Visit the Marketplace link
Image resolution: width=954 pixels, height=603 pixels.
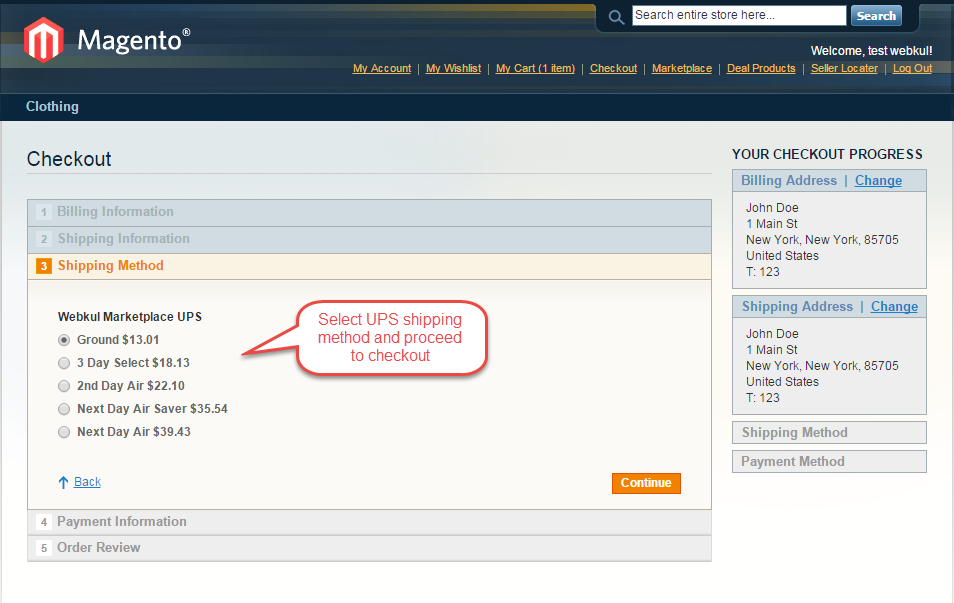tap(682, 68)
